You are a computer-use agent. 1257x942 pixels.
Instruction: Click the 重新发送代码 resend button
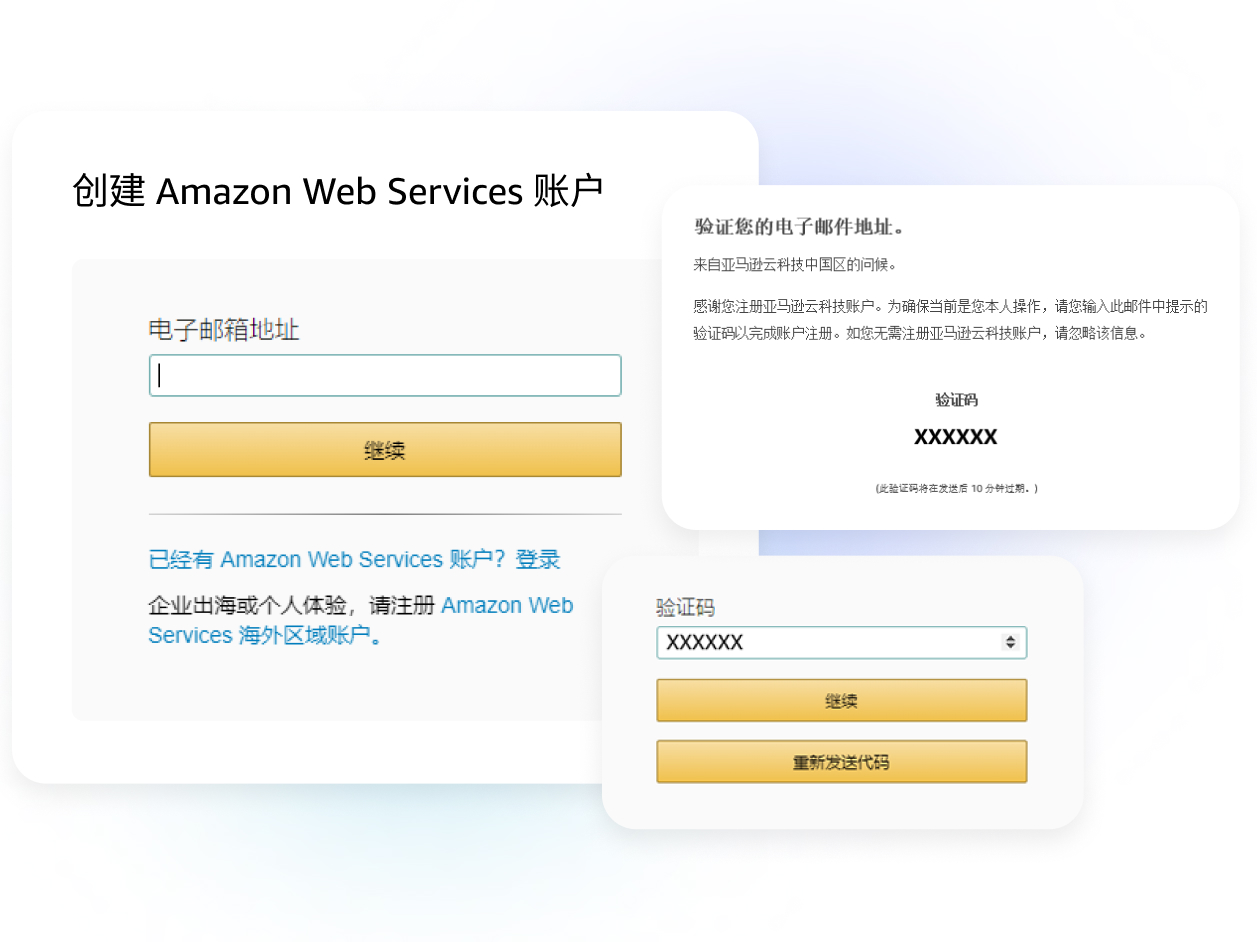click(842, 762)
